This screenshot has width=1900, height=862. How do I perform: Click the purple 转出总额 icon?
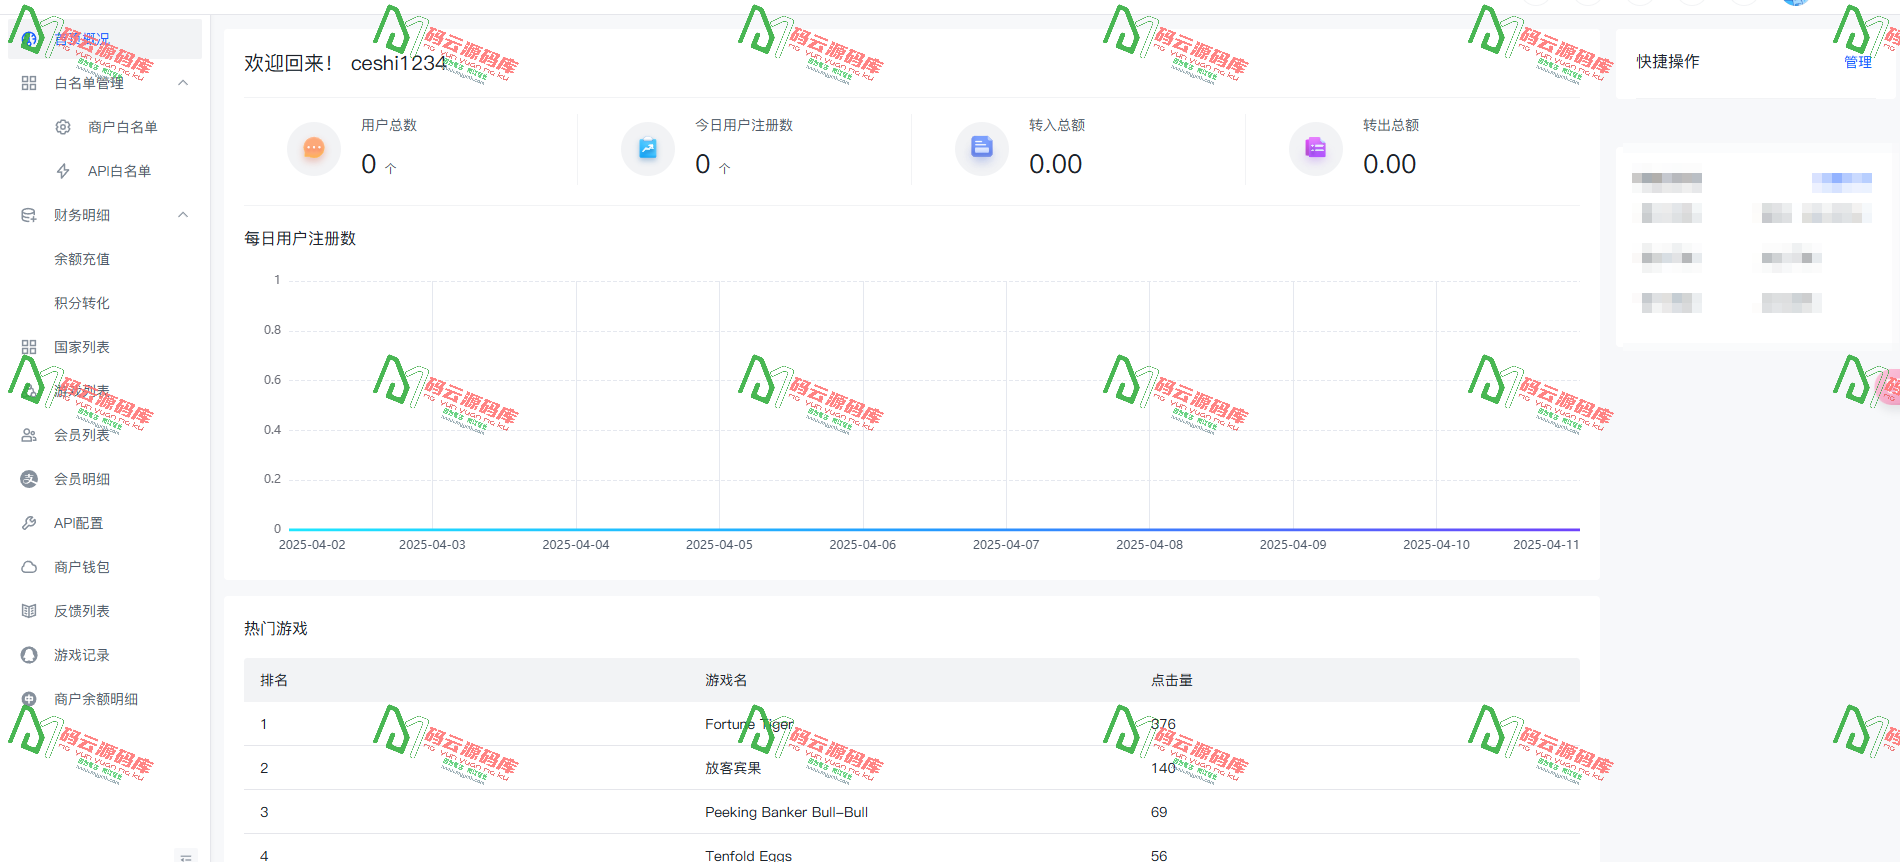coord(1316,148)
